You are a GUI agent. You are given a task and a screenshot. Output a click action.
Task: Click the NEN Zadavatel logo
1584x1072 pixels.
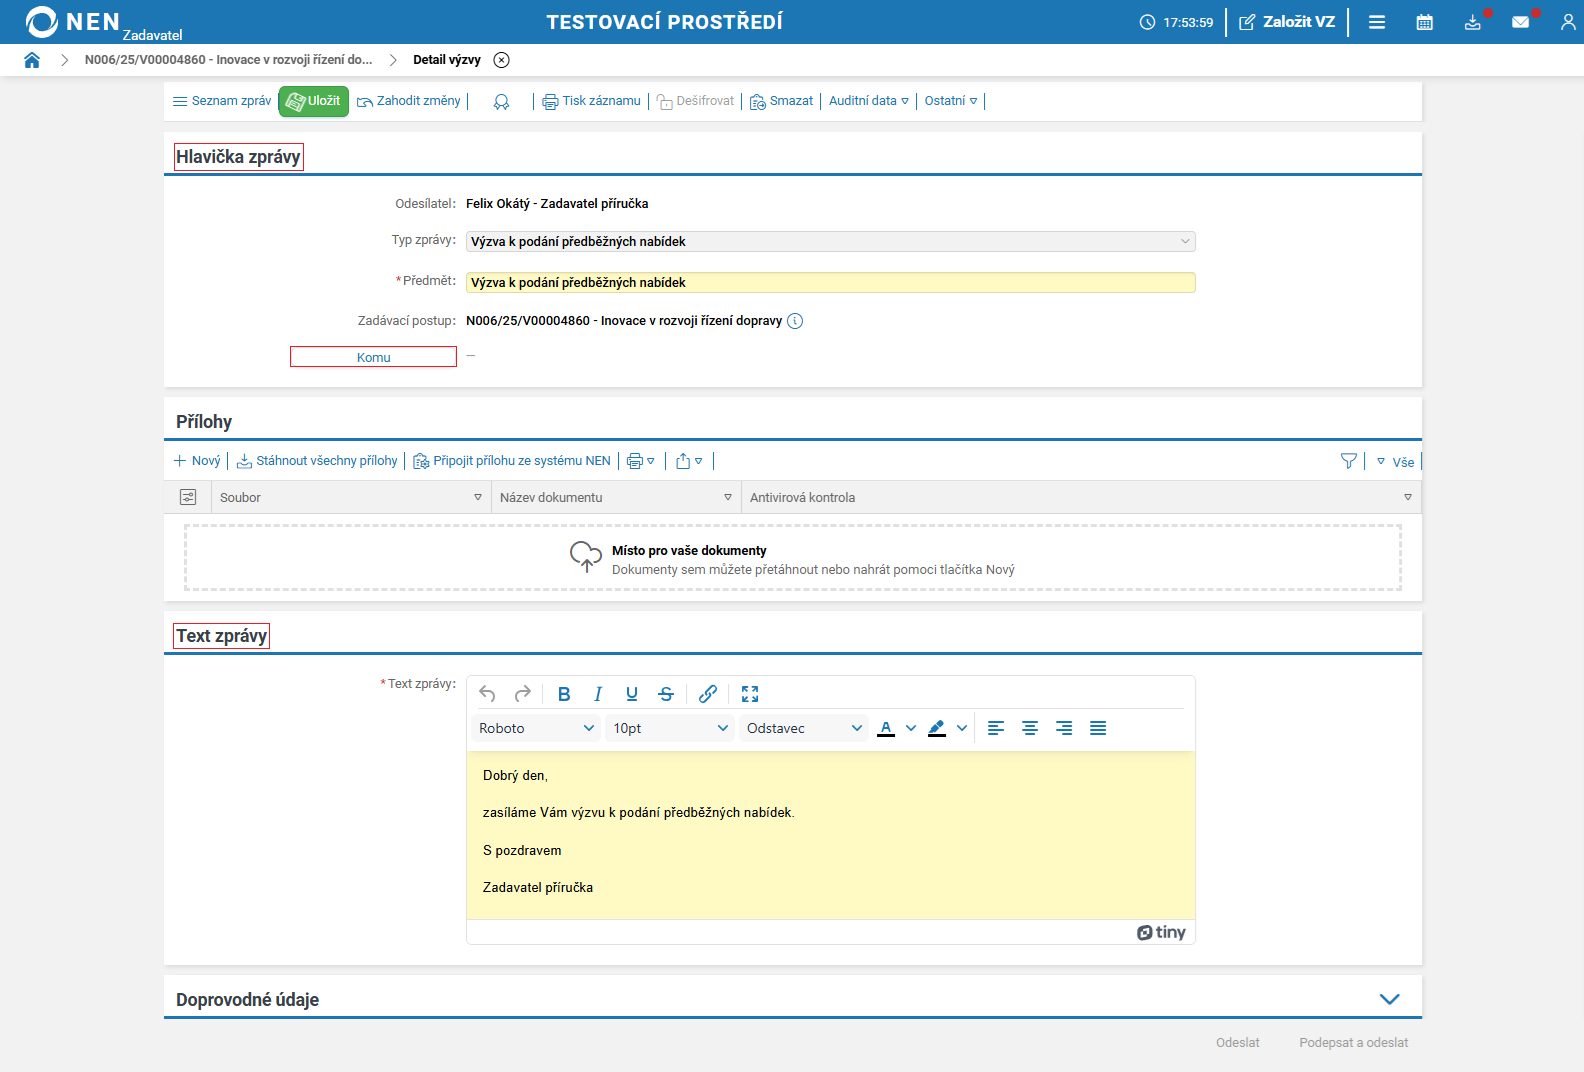point(103,24)
